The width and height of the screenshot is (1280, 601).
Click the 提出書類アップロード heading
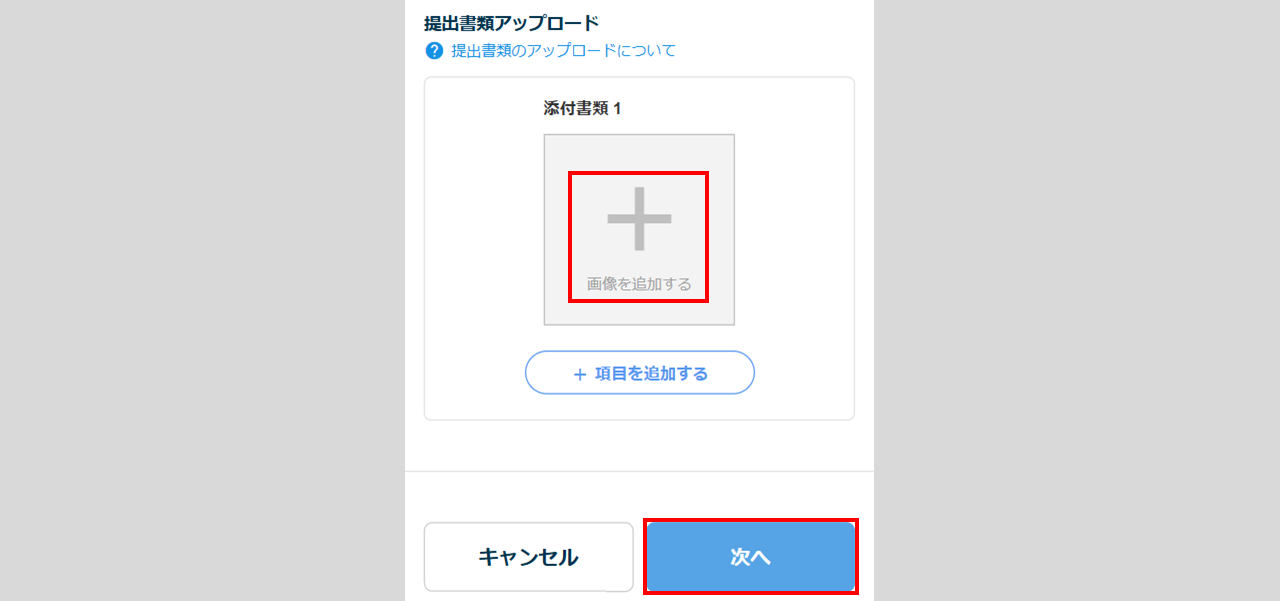click(x=511, y=22)
